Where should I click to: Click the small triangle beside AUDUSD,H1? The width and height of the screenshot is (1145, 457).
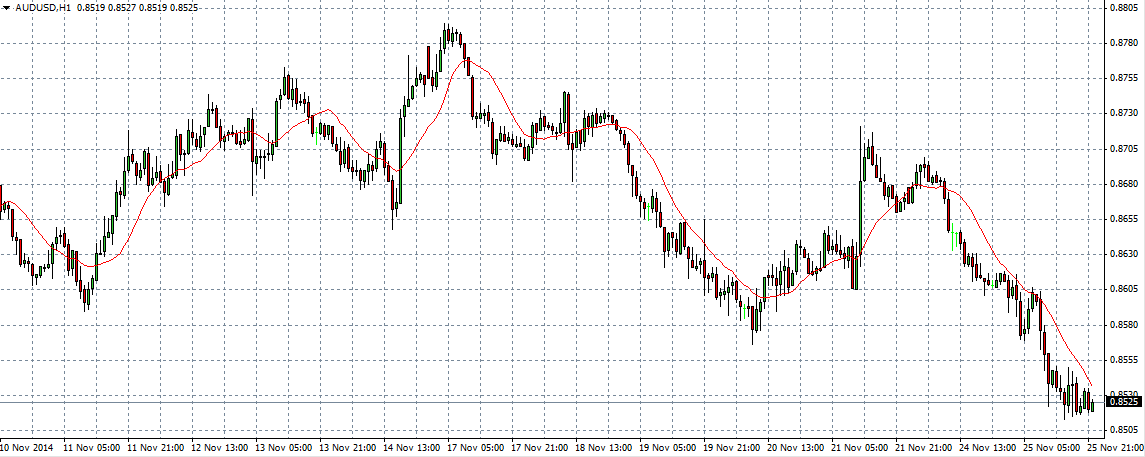pos(6,8)
